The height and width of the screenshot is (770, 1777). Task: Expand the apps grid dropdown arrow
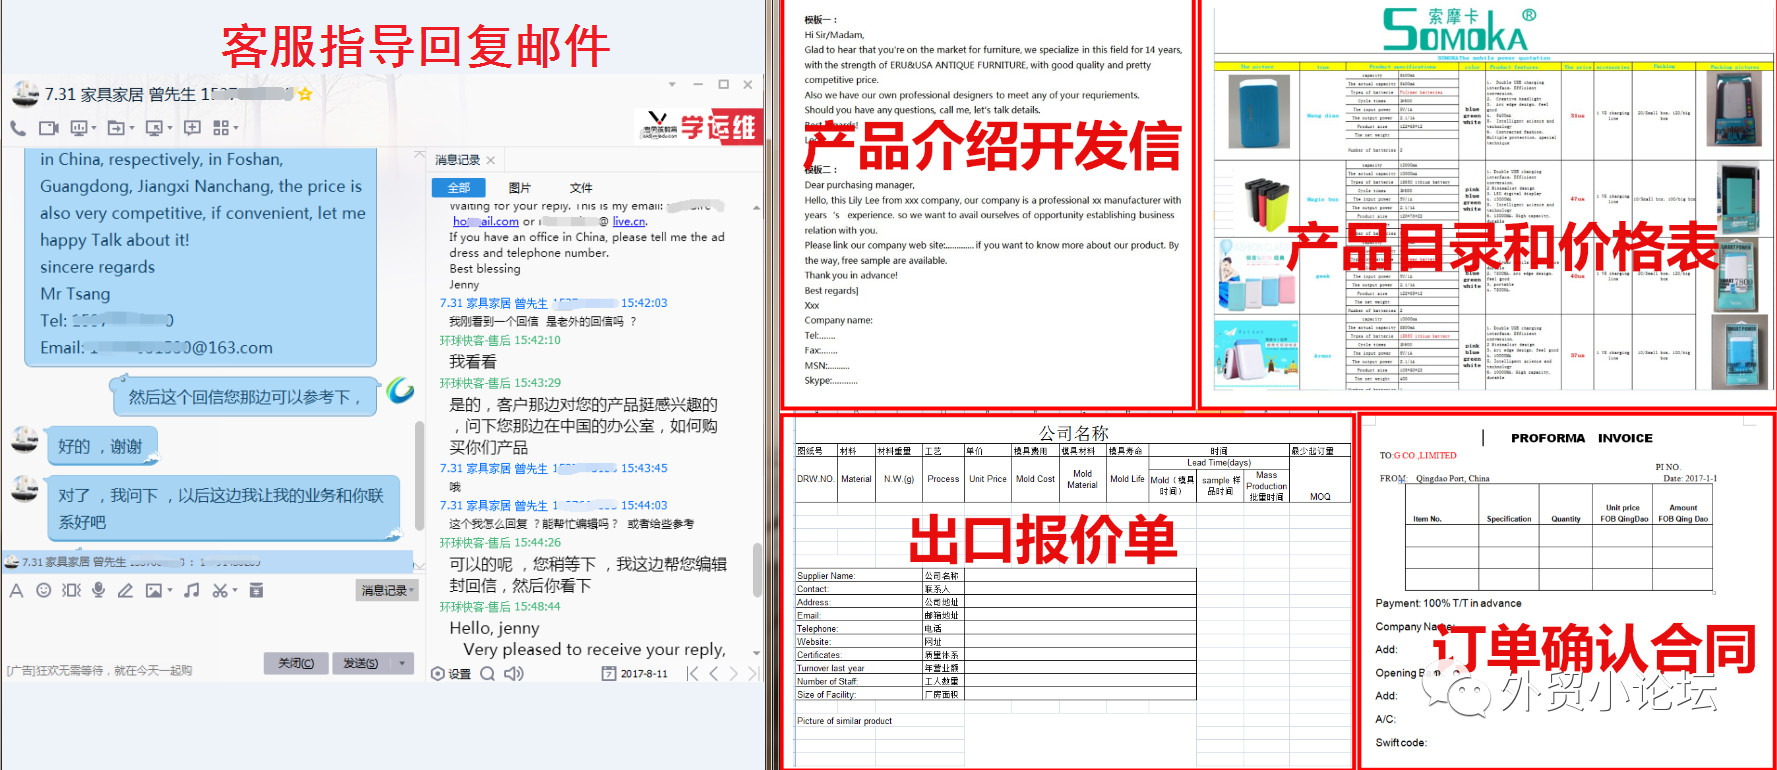[x=236, y=128]
